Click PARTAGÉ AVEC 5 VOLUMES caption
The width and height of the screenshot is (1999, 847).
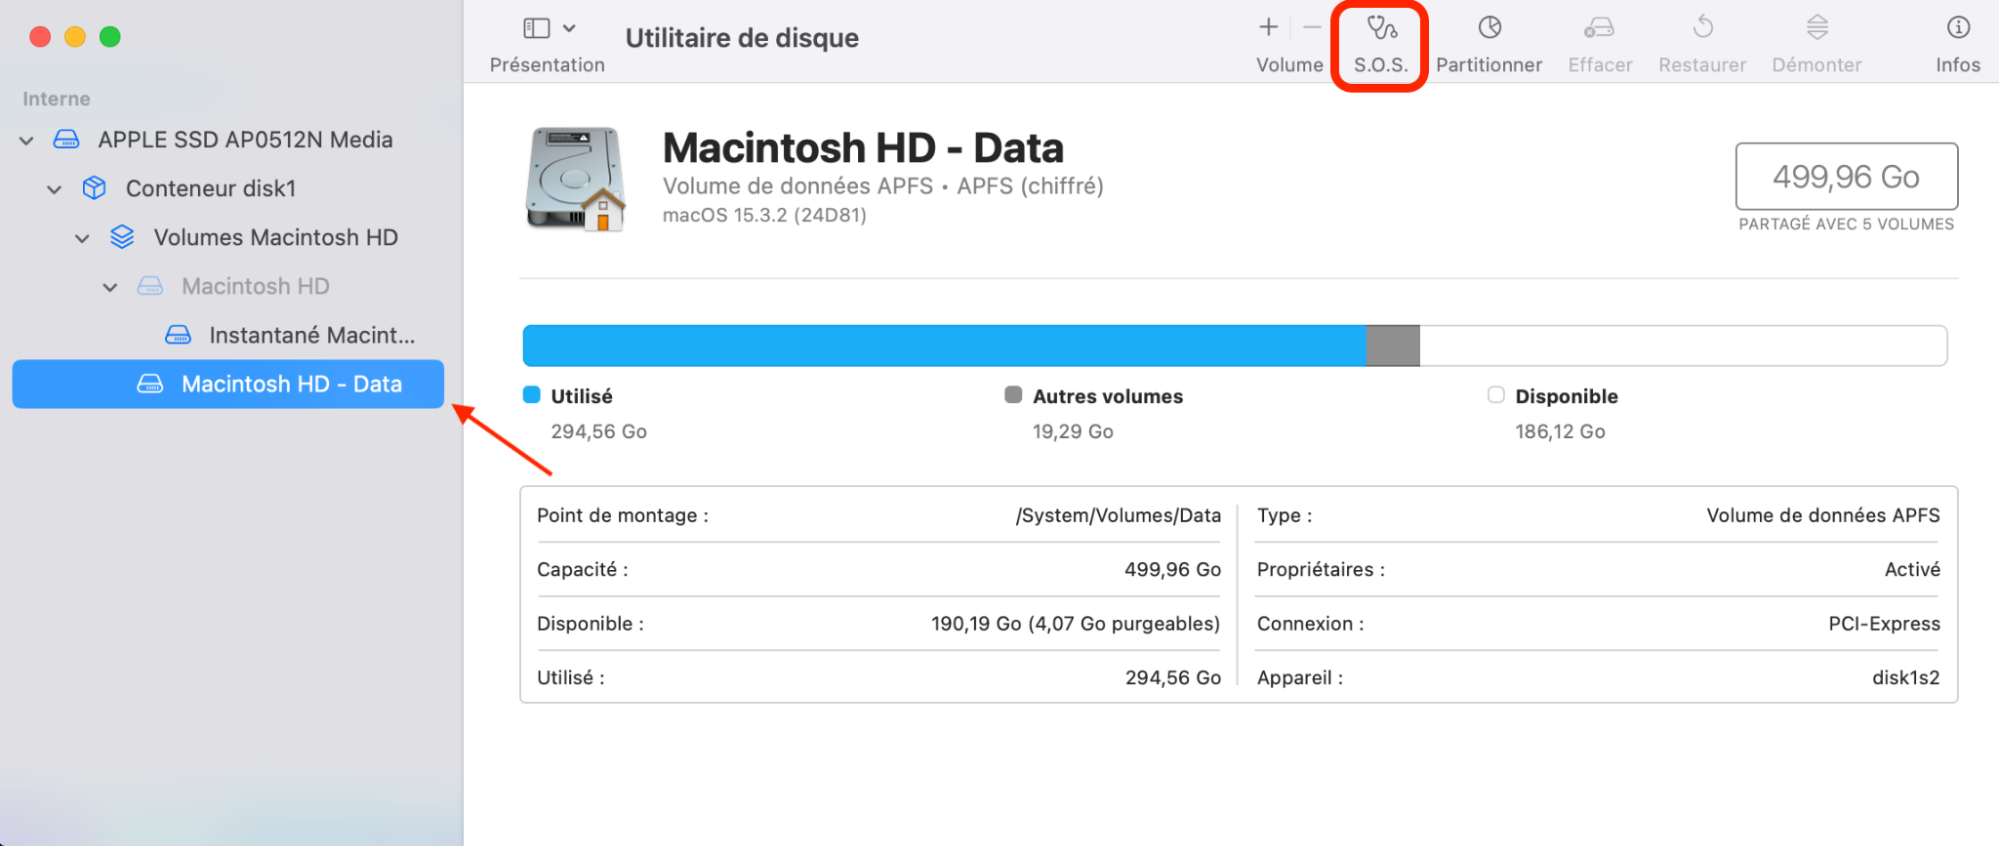pyautogui.click(x=1846, y=224)
